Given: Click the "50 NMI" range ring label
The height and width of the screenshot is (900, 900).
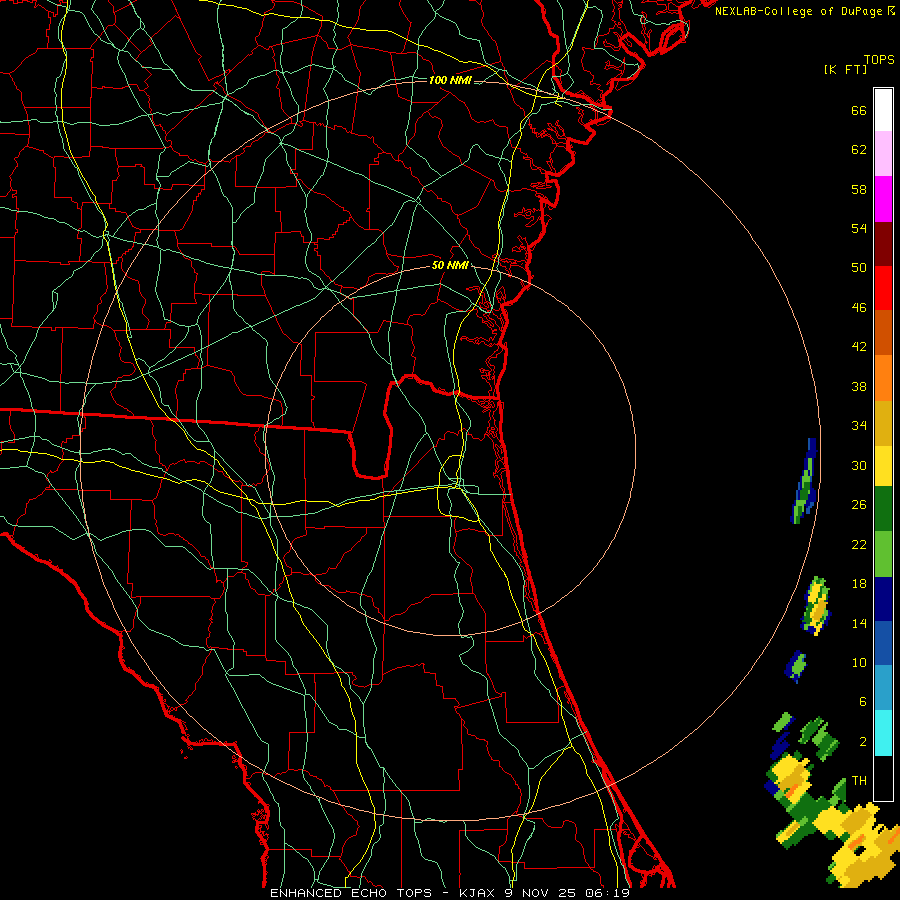Looking at the screenshot, I should (450, 265).
